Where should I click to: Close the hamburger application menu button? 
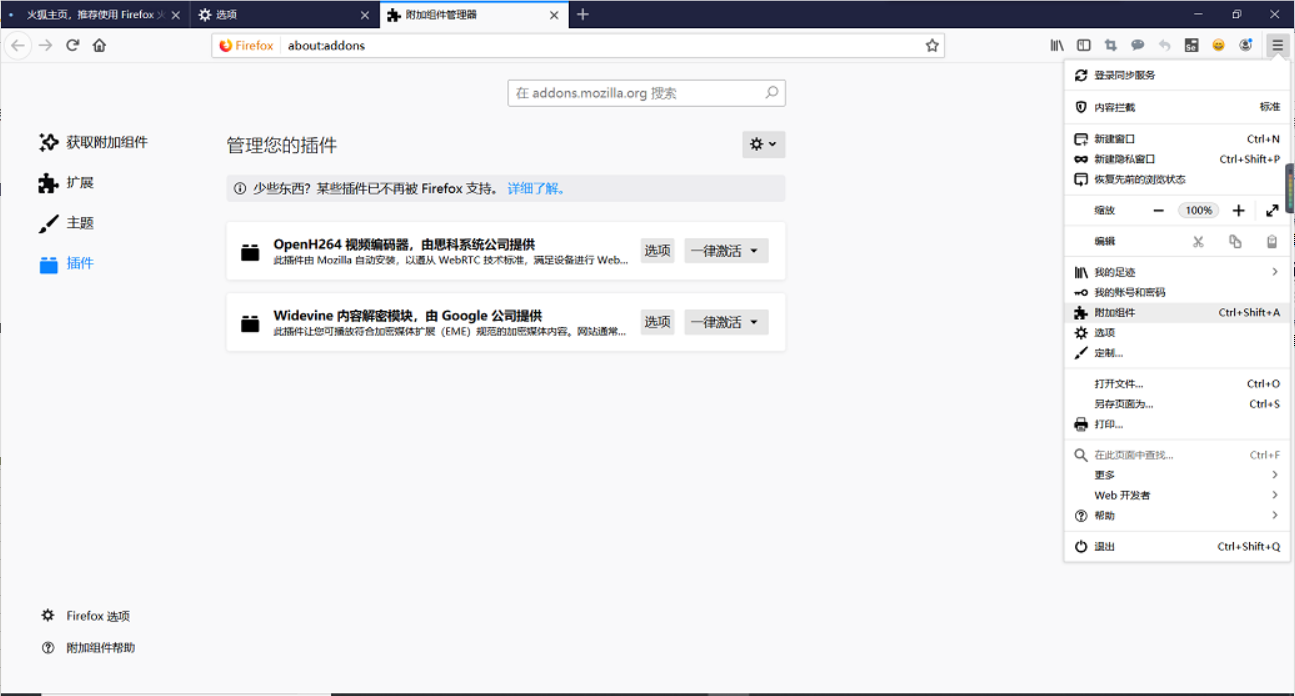1278,45
